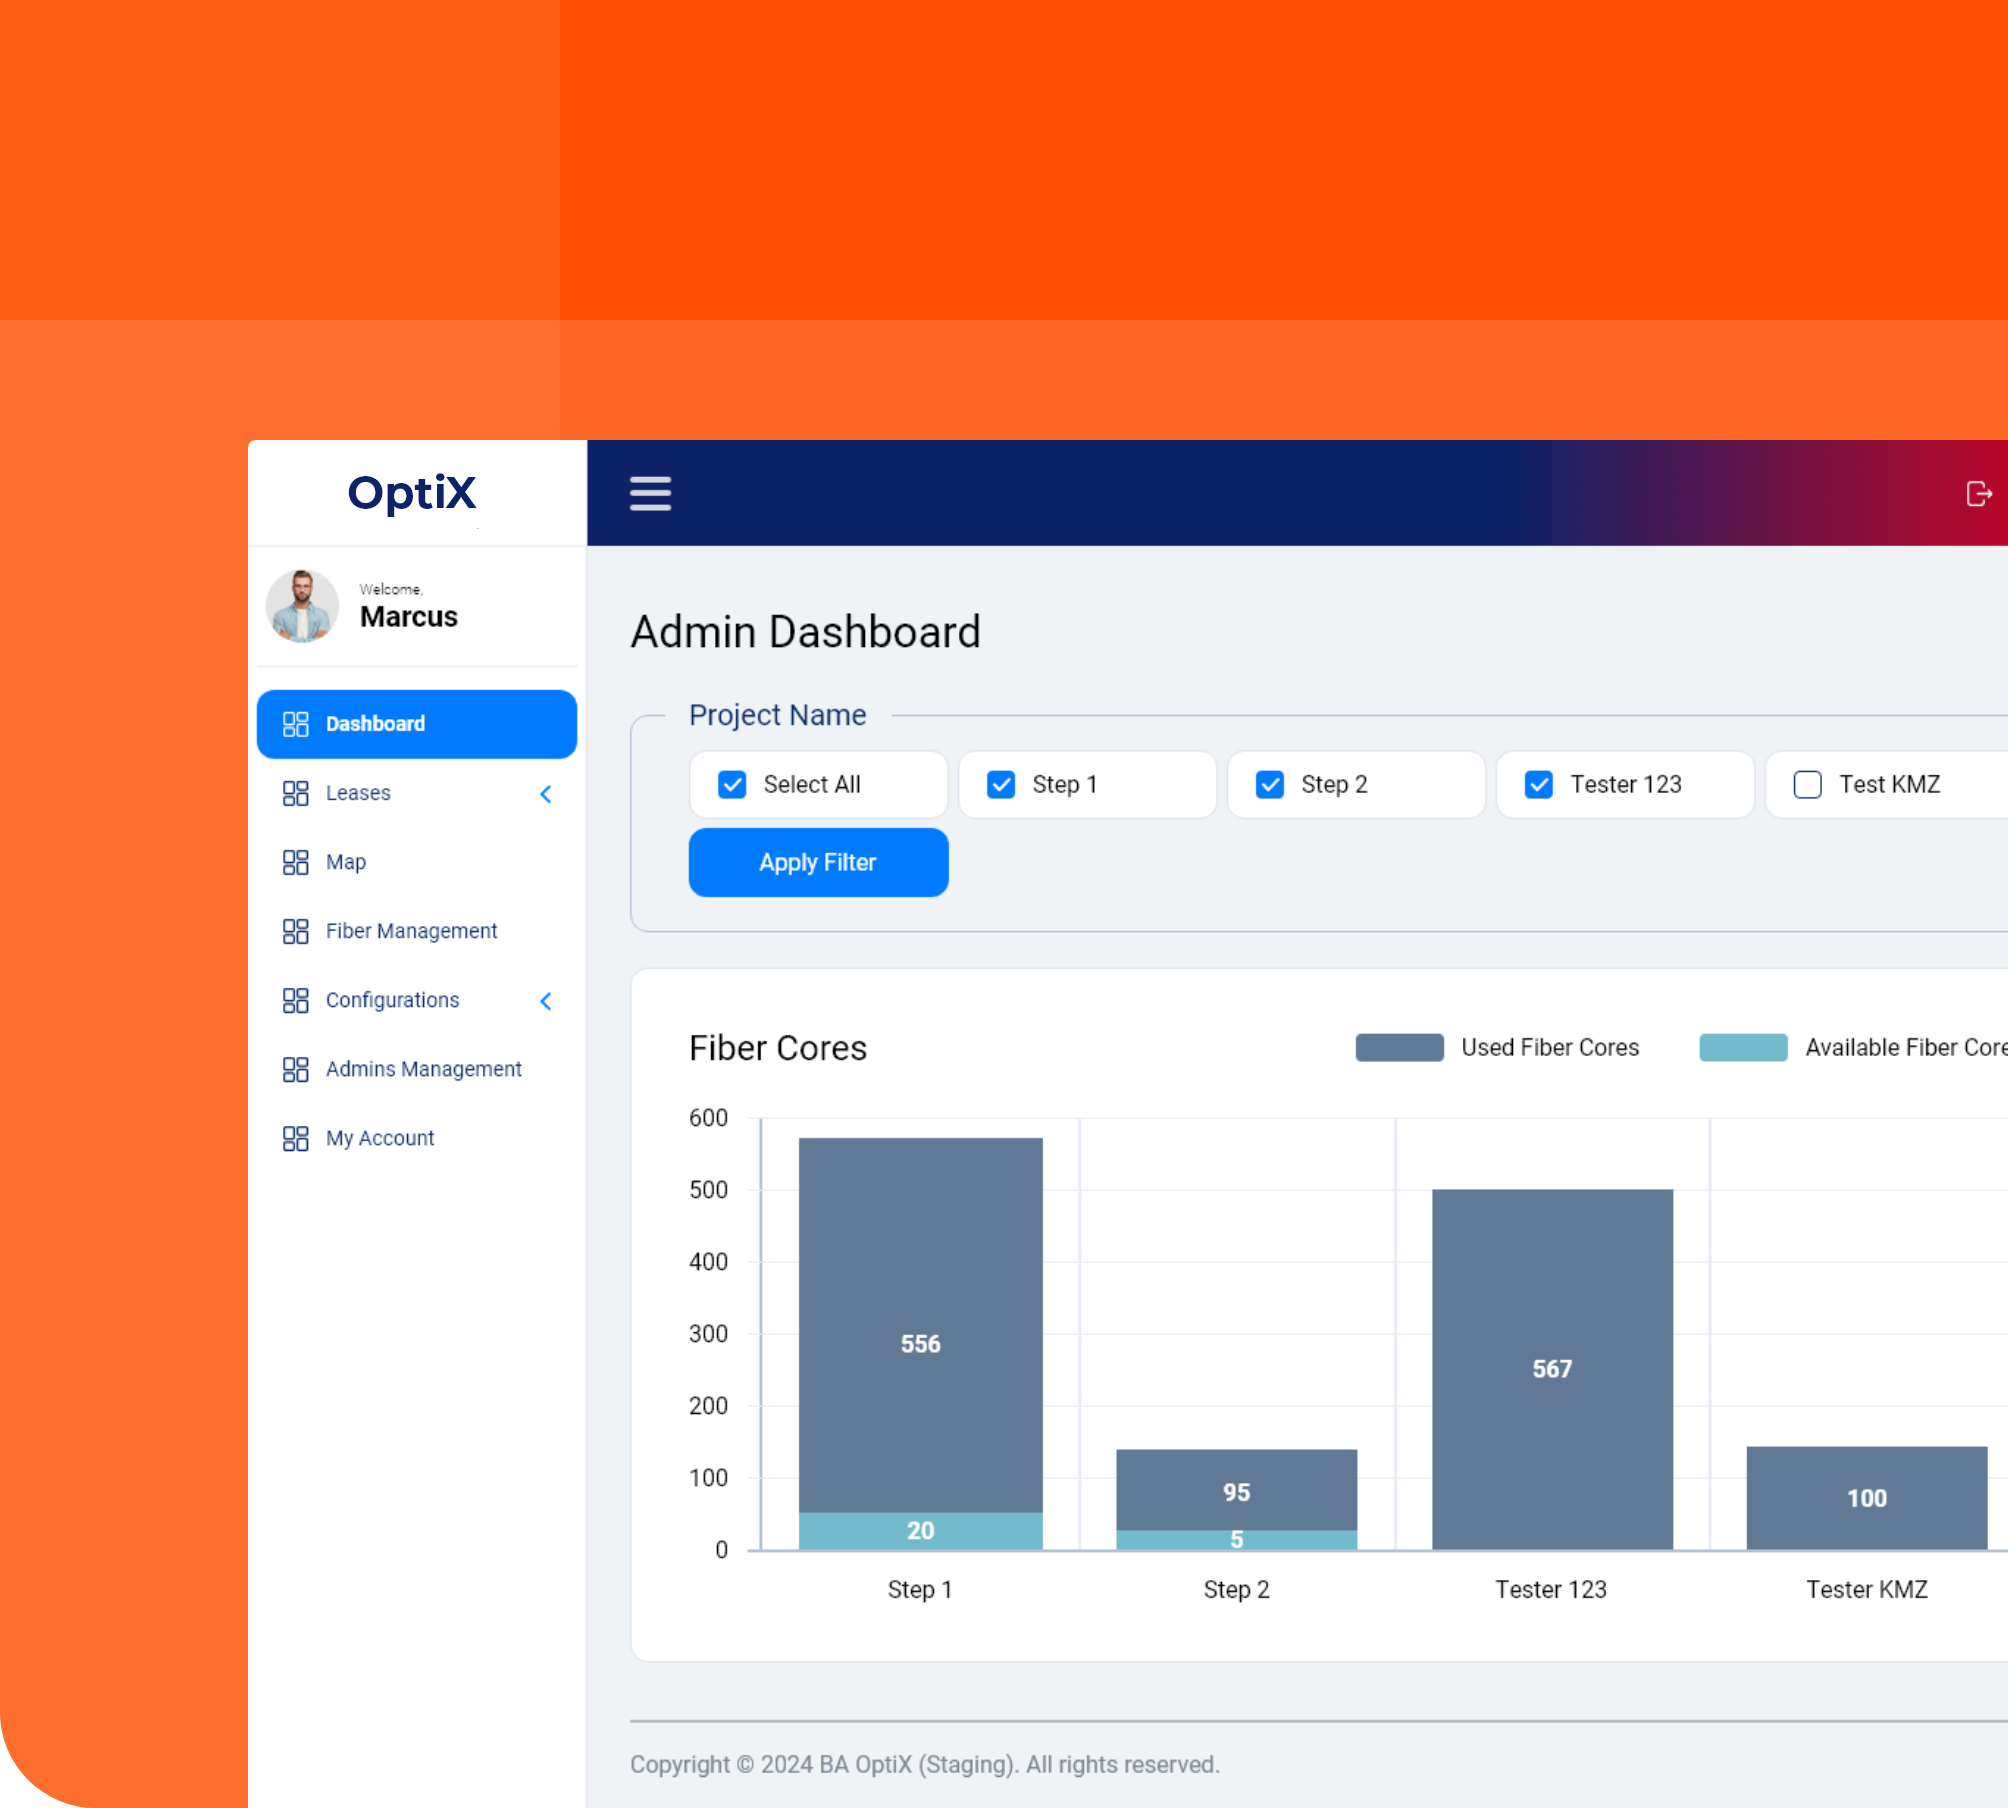Click Marcus's profile avatar photo
This screenshot has width=2008, height=1808.
tap(302, 606)
